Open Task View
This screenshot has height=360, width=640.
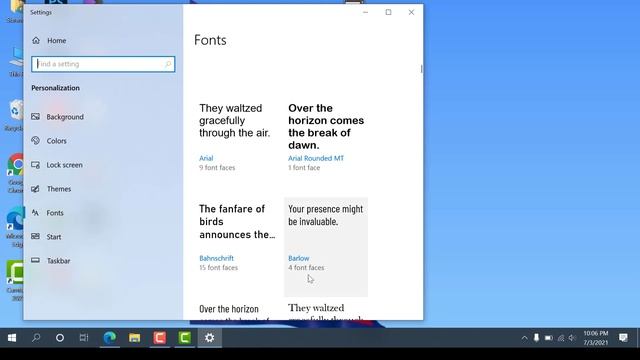[x=84, y=338]
